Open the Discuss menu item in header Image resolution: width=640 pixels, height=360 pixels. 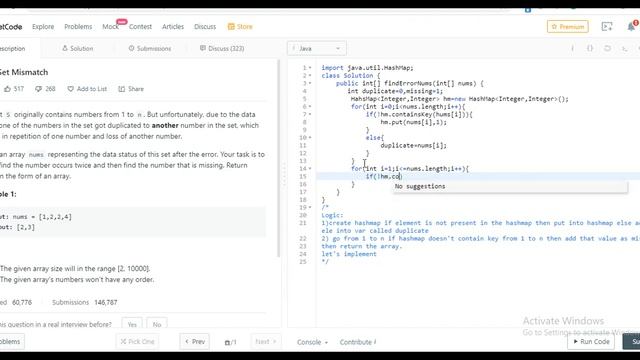[x=205, y=27]
